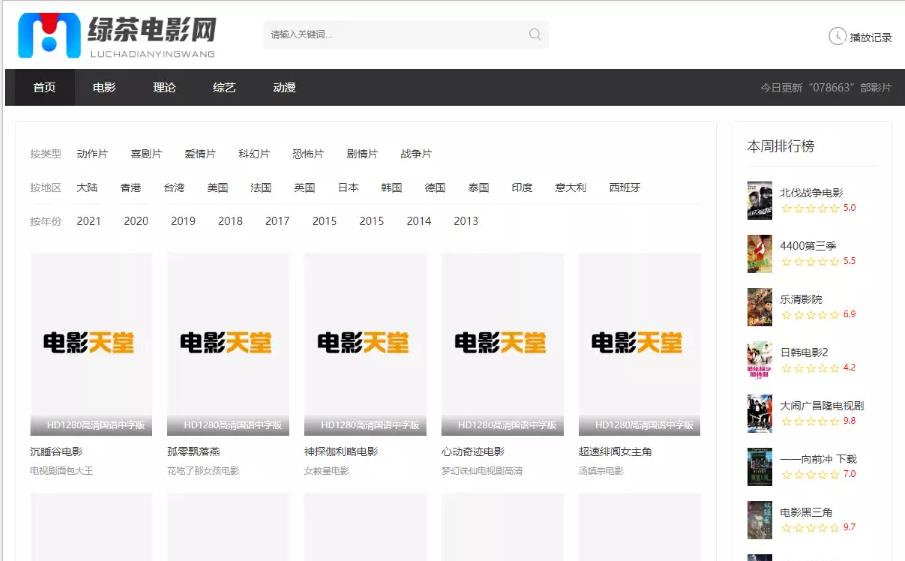Open poster above 神探伽利略电影
Viewport: 905px width, 561px height.
(x=365, y=344)
